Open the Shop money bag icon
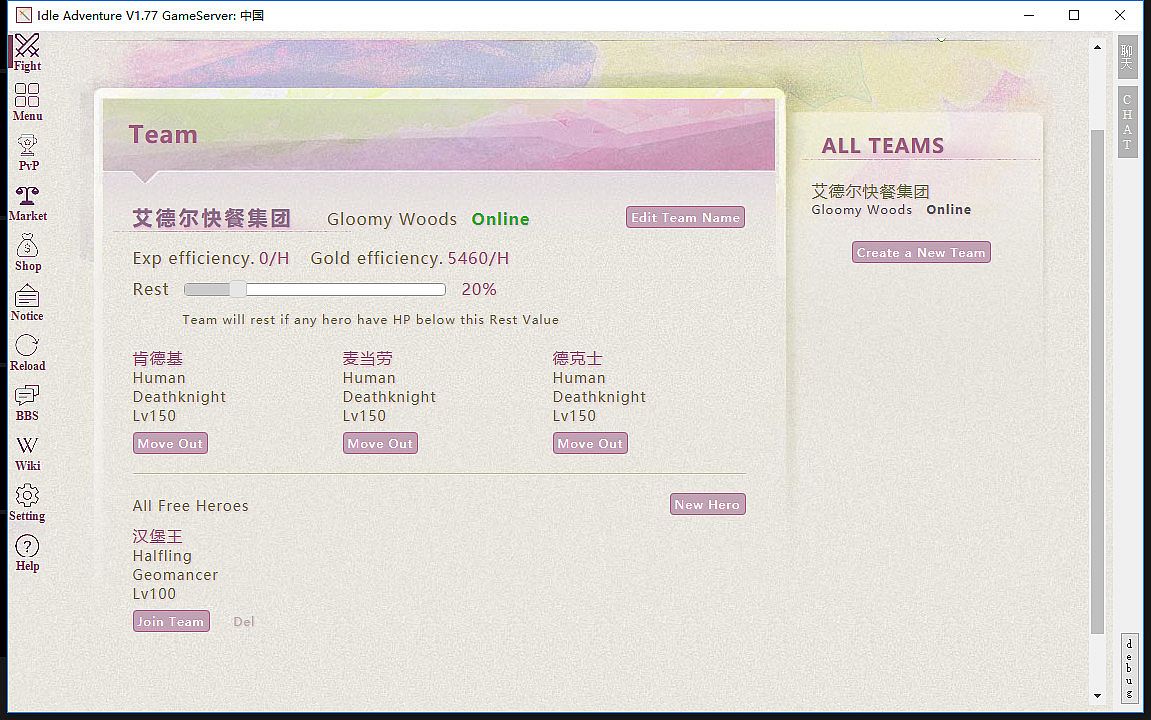The width and height of the screenshot is (1151, 720). coord(27,253)
